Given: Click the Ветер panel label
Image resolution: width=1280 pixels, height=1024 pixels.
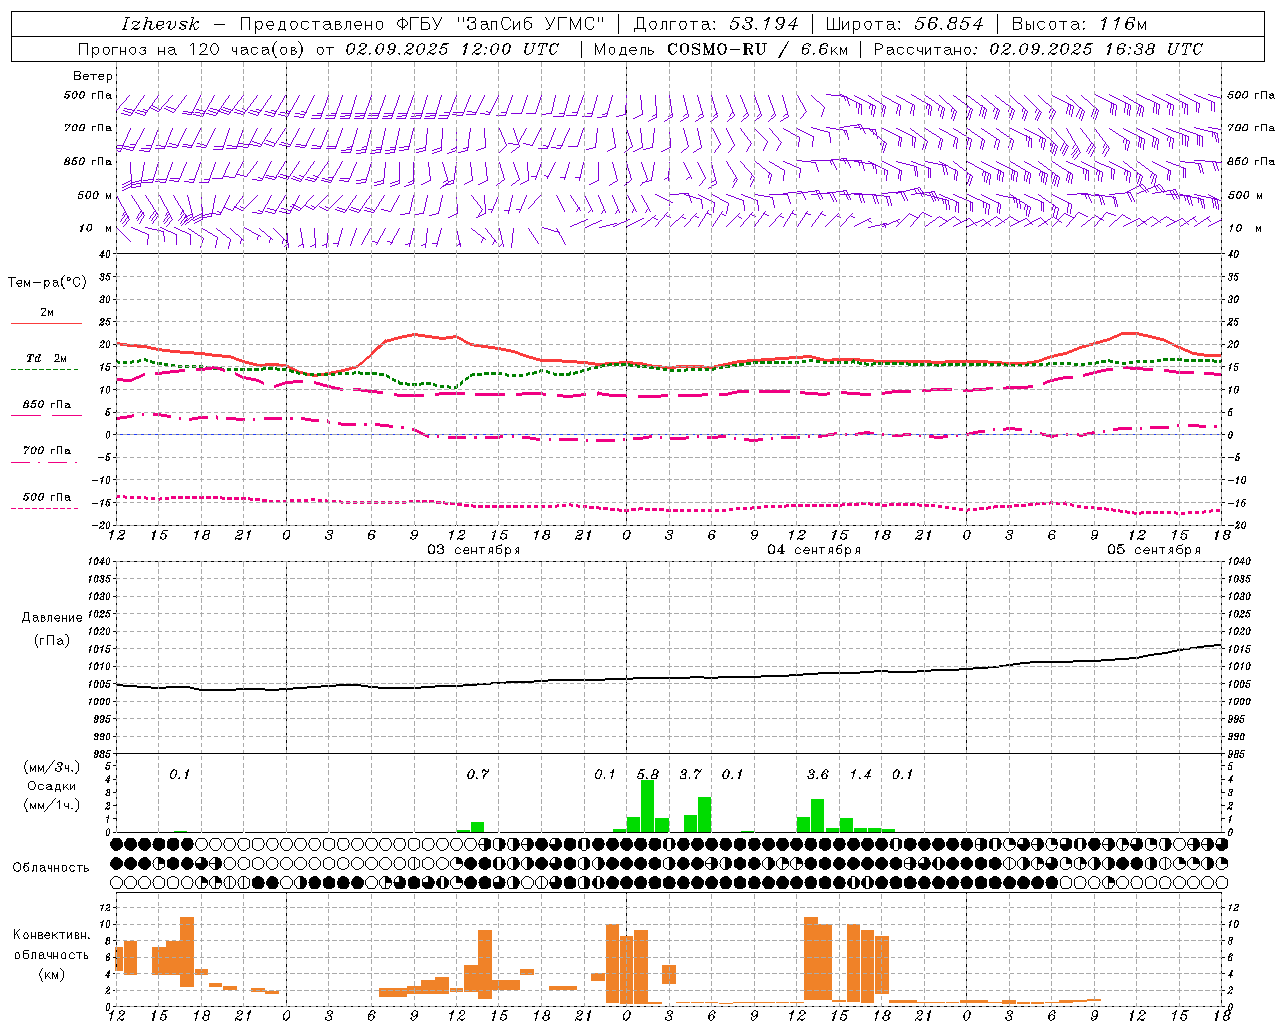Looking at the screenshot, I should pos(93,76).
